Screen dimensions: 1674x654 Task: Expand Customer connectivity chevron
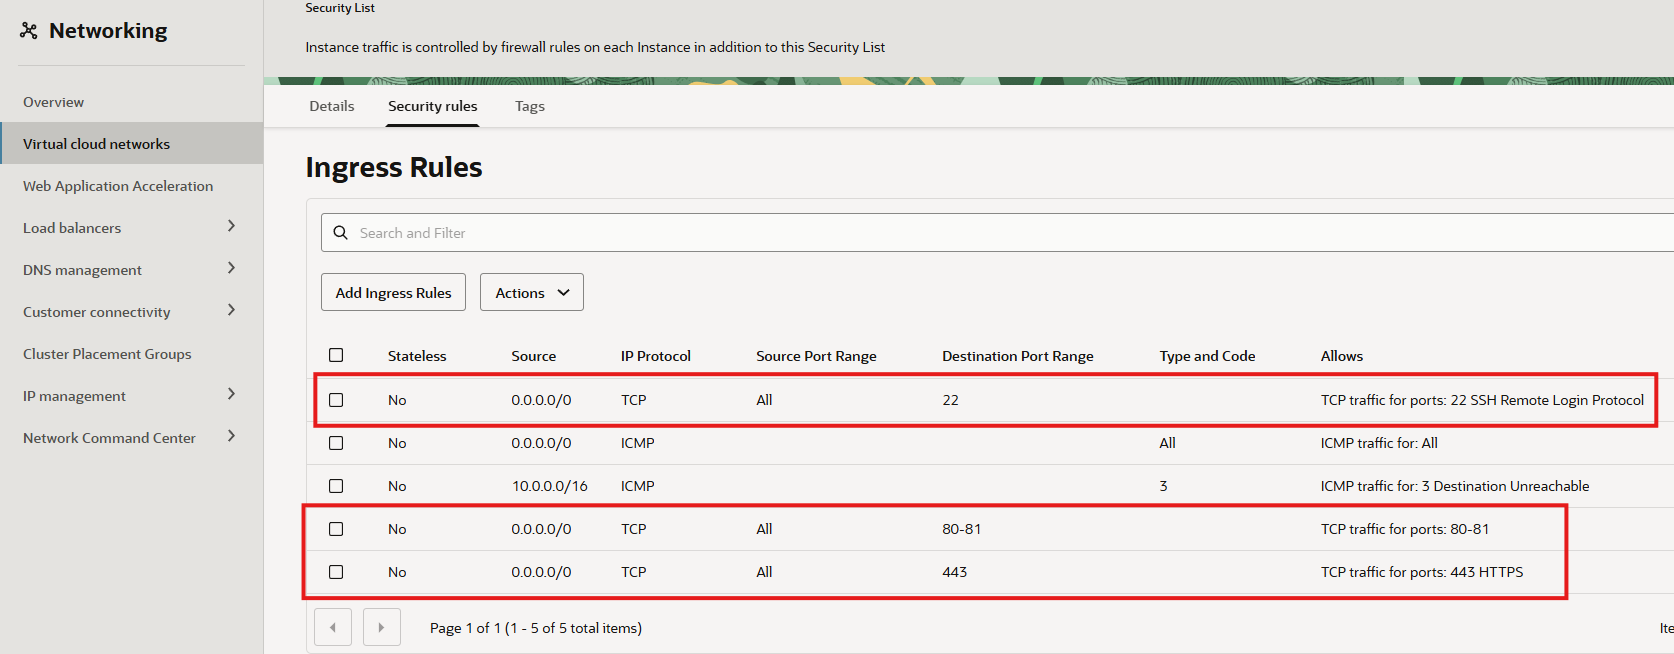coord(231,311)
